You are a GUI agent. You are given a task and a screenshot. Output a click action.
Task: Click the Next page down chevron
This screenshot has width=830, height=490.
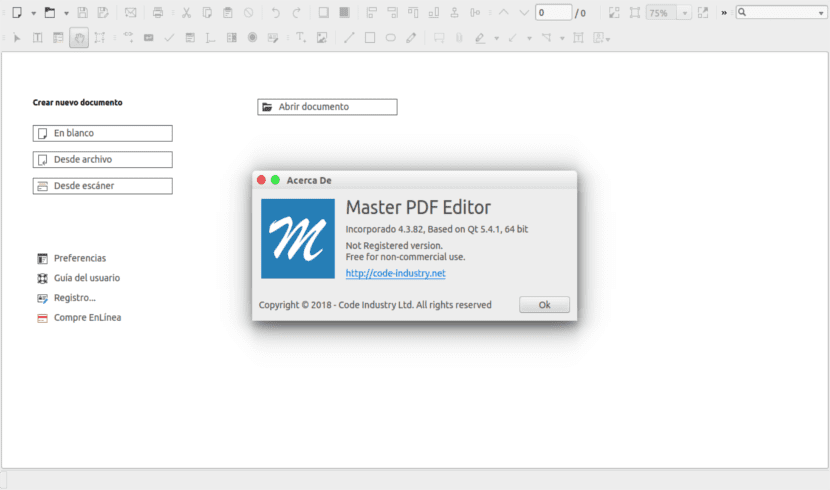pos(524,13)
